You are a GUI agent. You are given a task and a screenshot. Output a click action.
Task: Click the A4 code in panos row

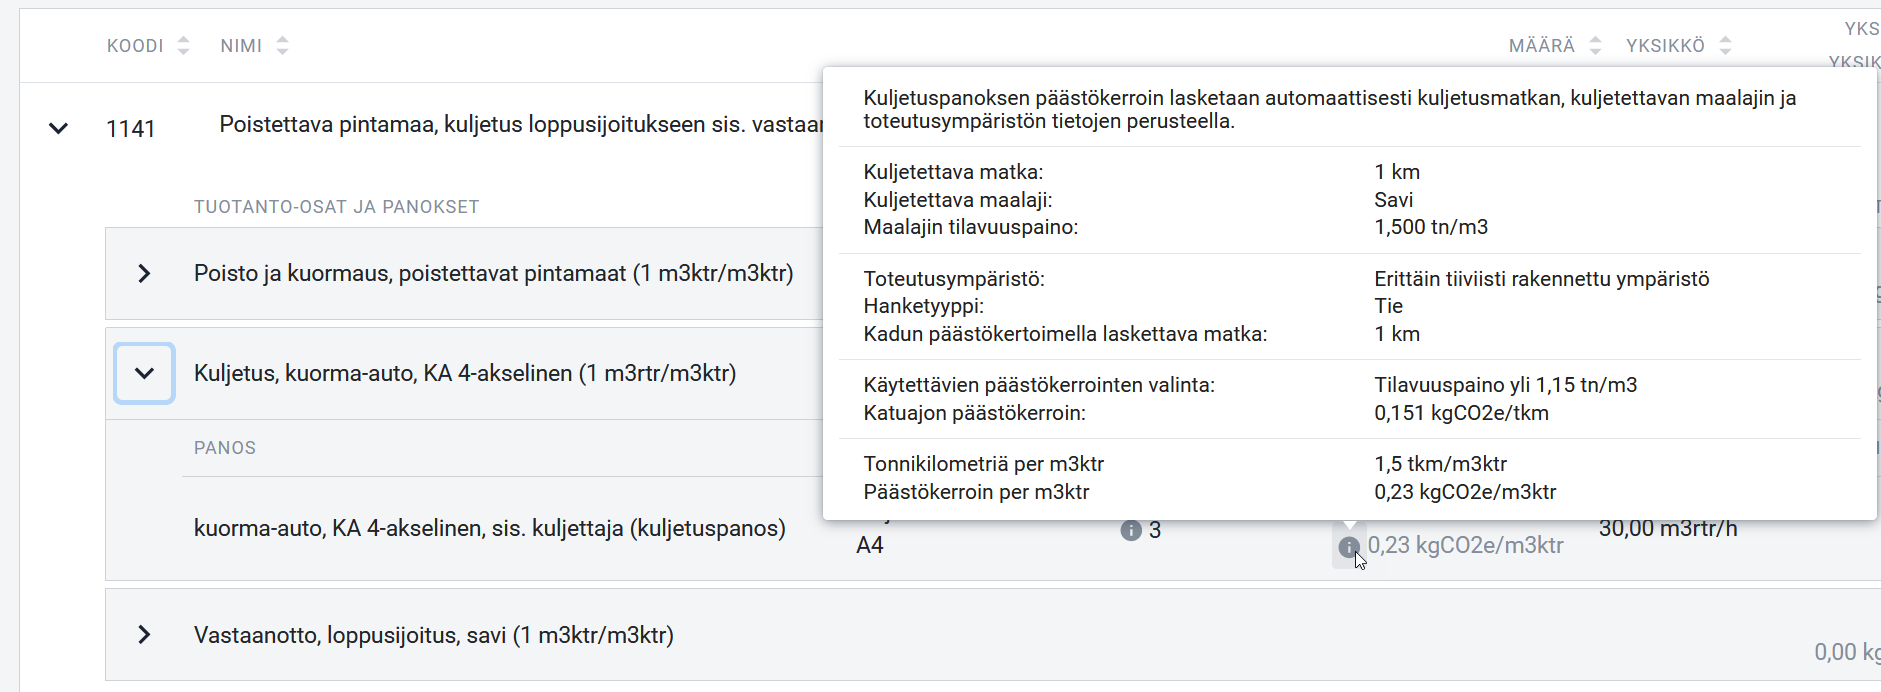(x=870, y=545)
